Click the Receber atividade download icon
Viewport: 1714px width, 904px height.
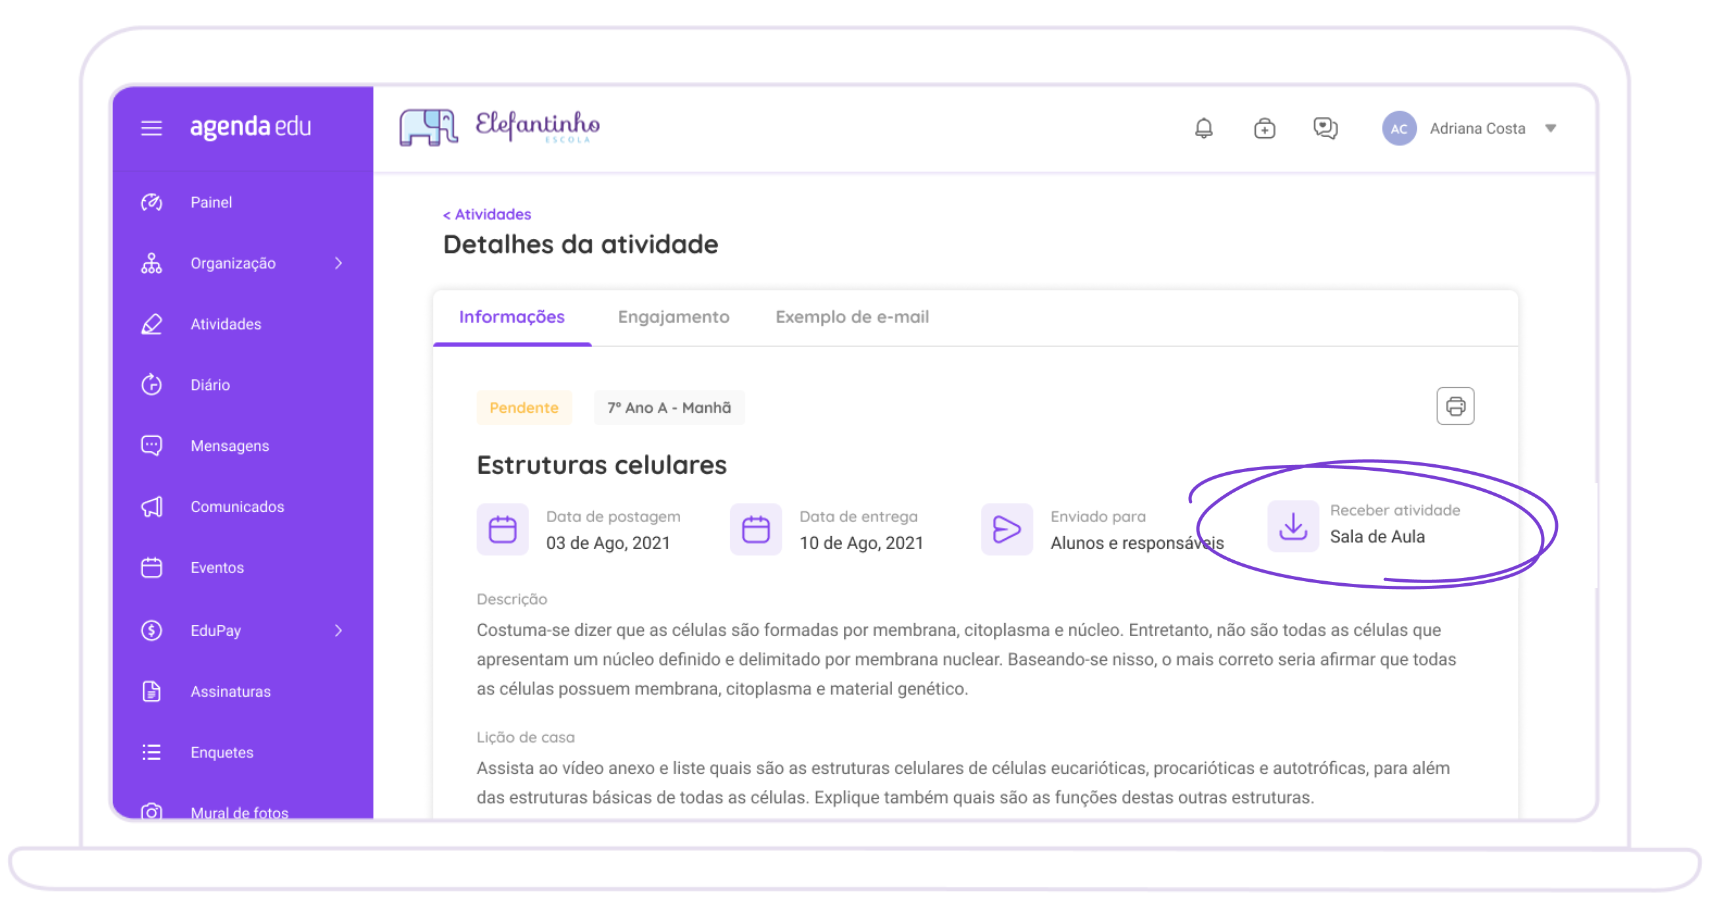click(1293, 526)
